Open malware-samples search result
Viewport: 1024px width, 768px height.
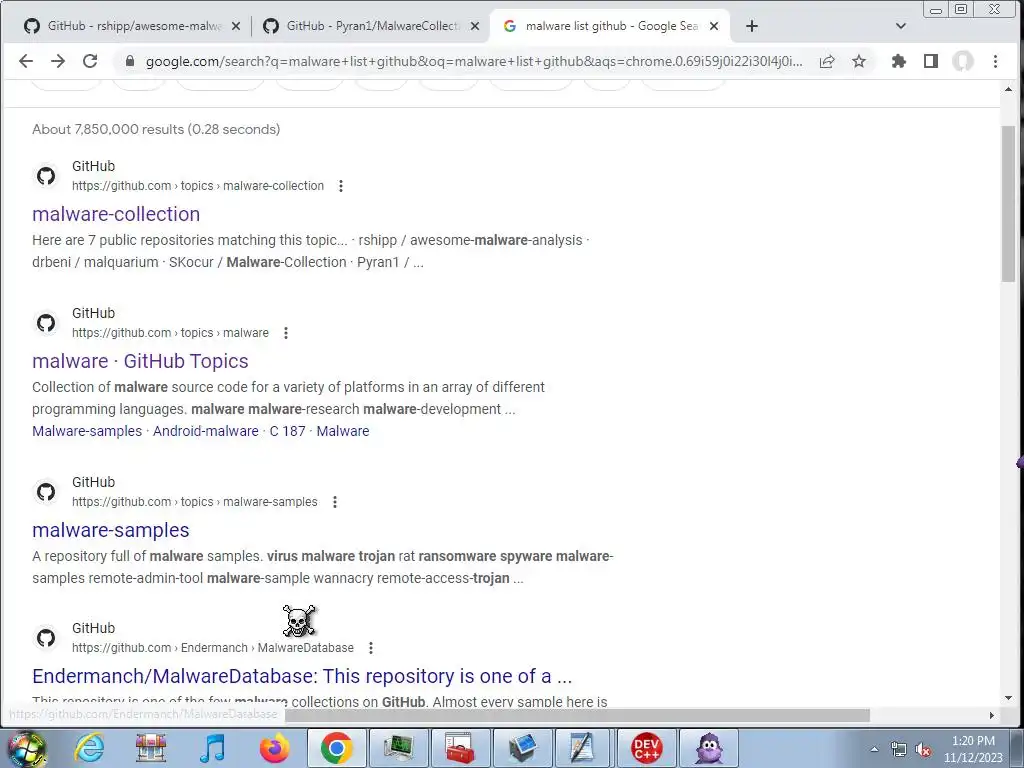pyautogui.click(x=110, y=530)
